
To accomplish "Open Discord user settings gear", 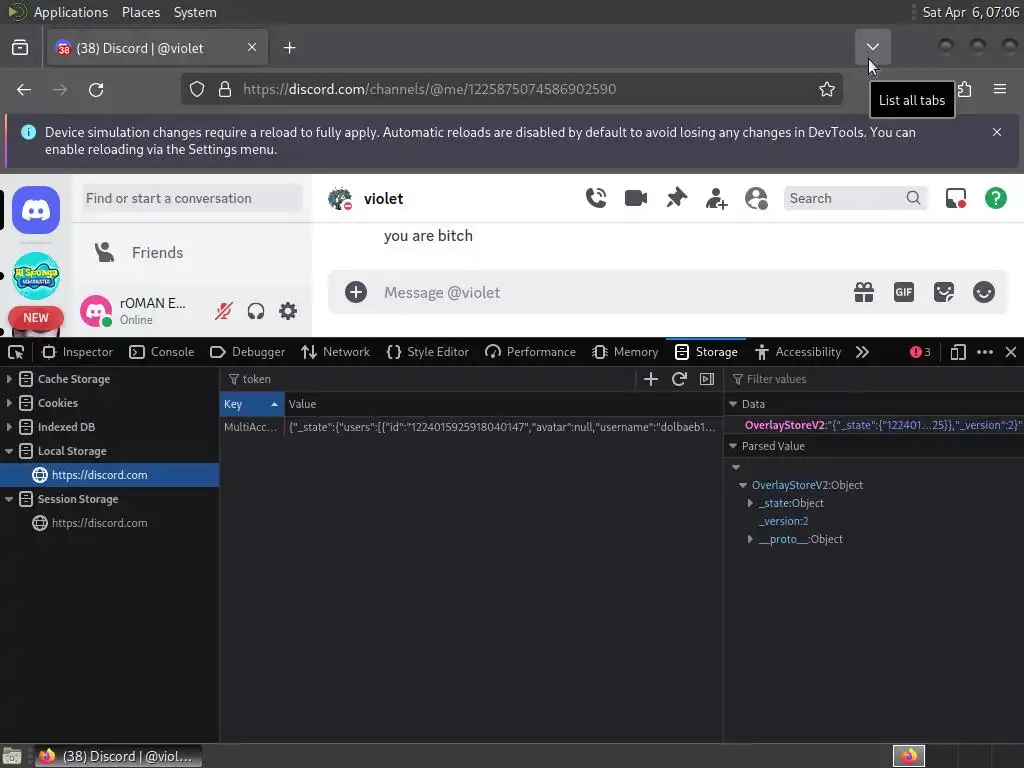I will [287, 311].
